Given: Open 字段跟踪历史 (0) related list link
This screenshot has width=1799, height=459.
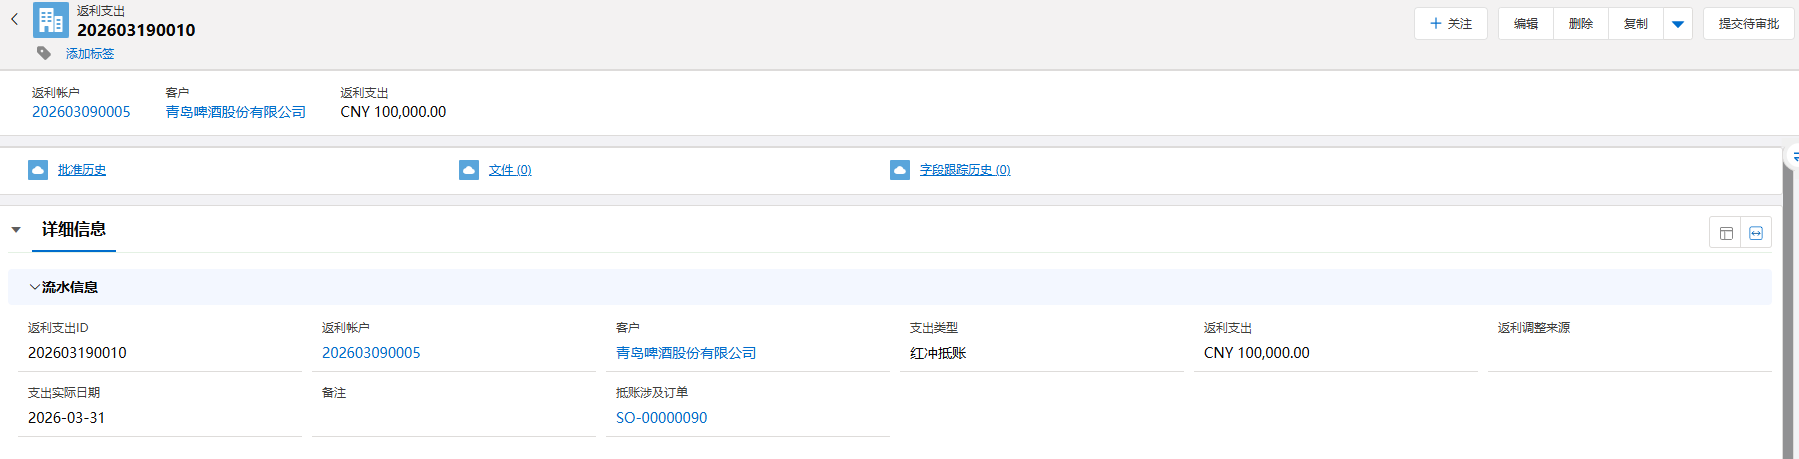Looking at the screenshot, I should point(965,170).
